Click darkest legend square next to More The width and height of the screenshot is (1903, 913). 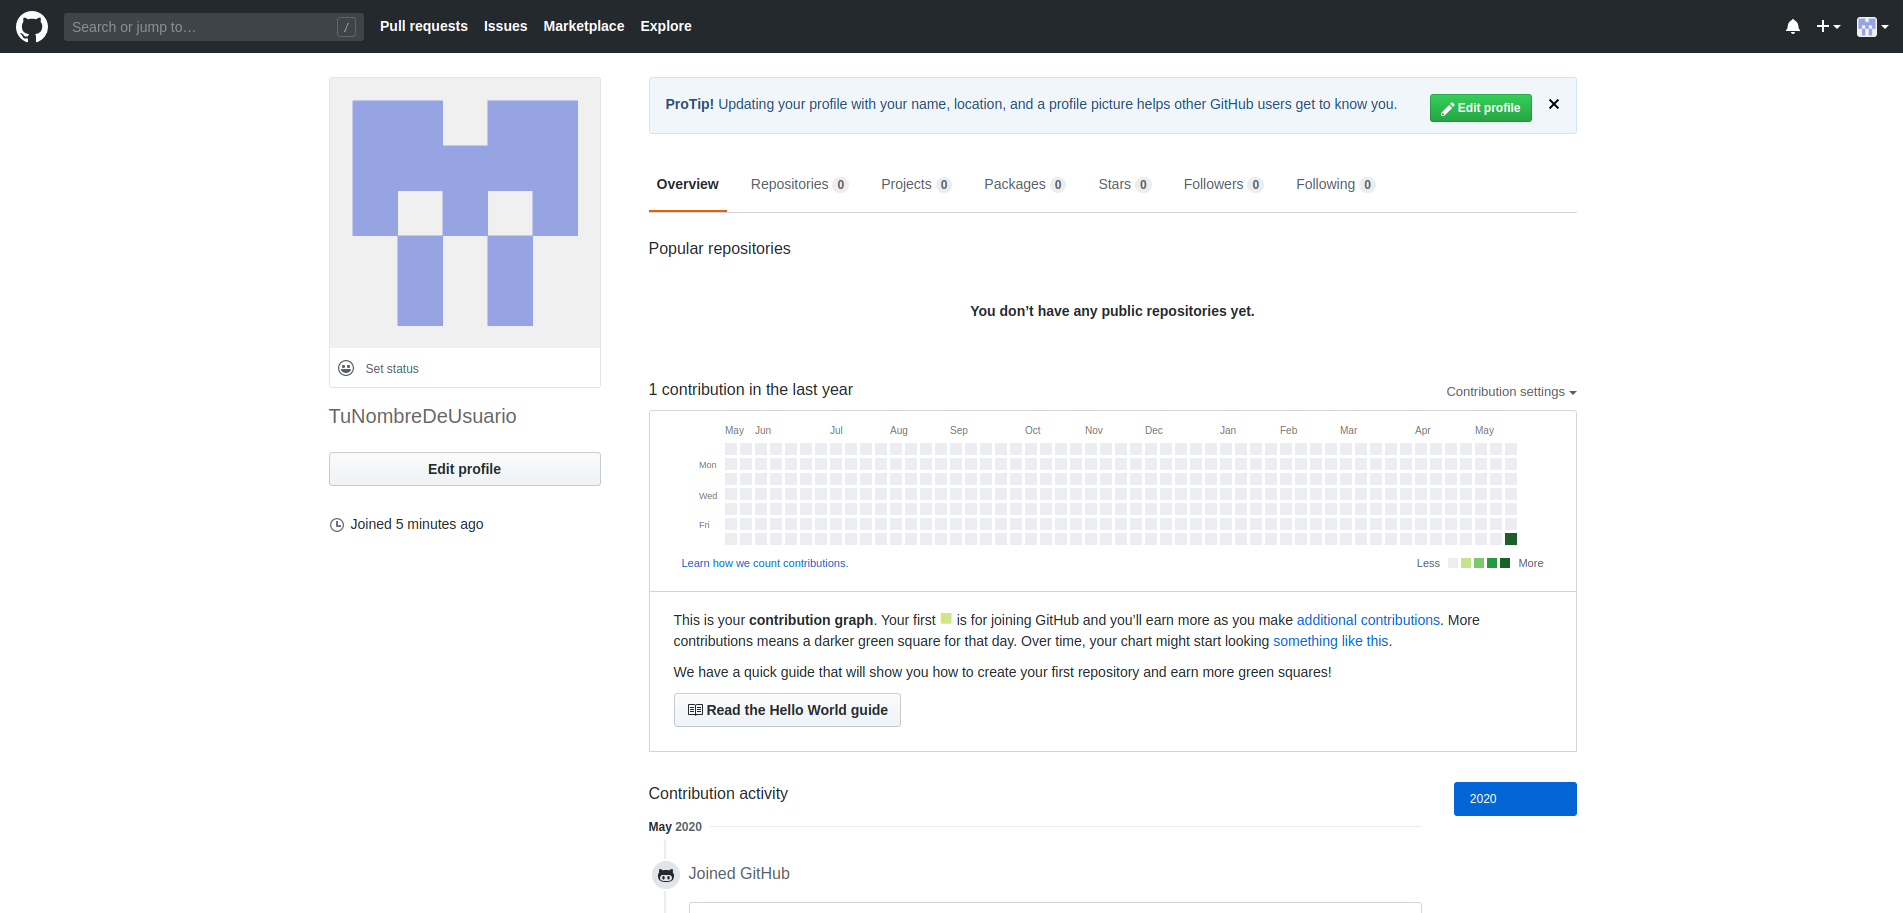(1505, 563)
